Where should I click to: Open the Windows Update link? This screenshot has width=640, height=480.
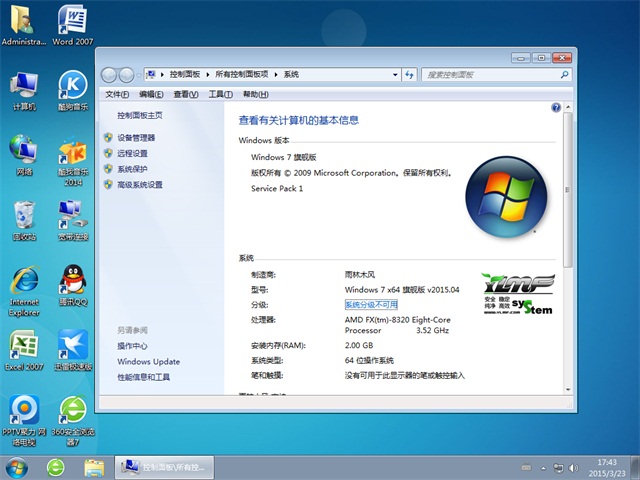[x=149, y=362]
